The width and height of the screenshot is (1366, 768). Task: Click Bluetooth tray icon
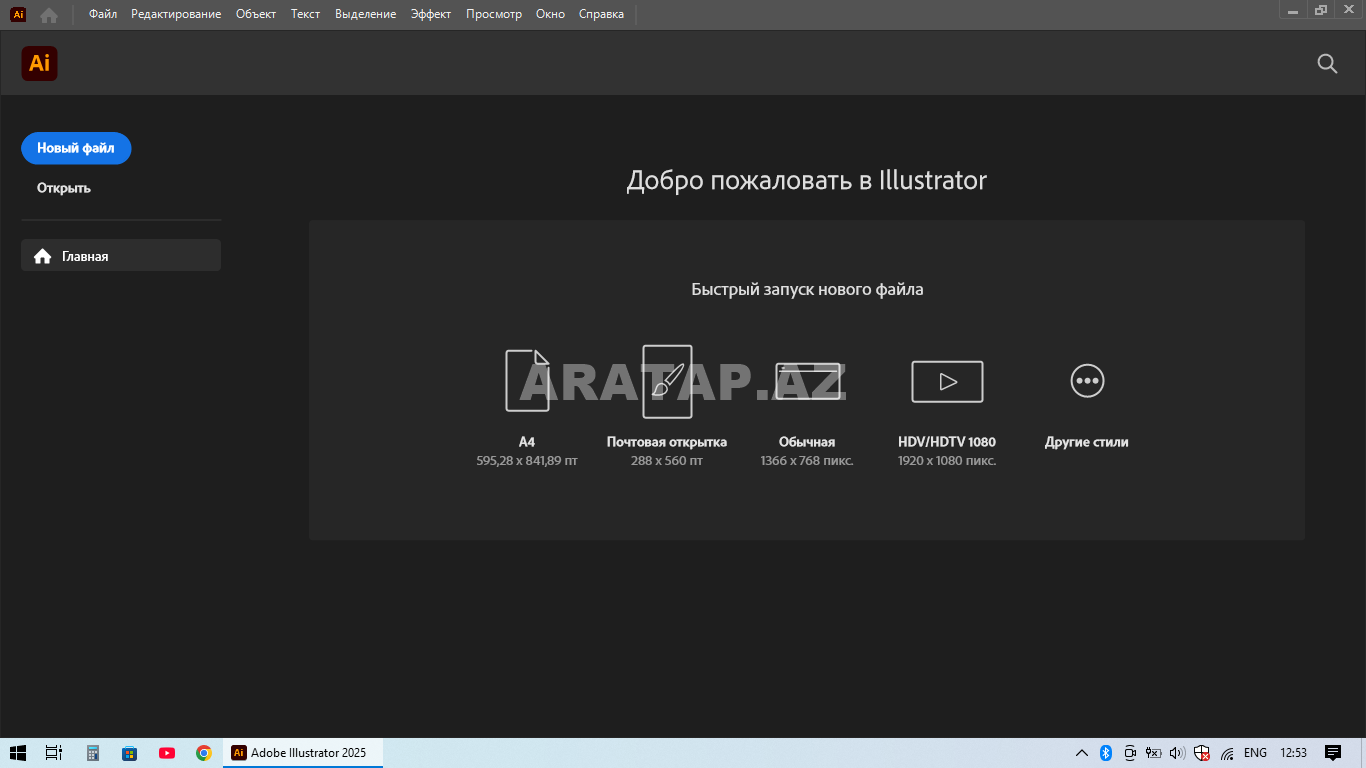pos(1106,753)
